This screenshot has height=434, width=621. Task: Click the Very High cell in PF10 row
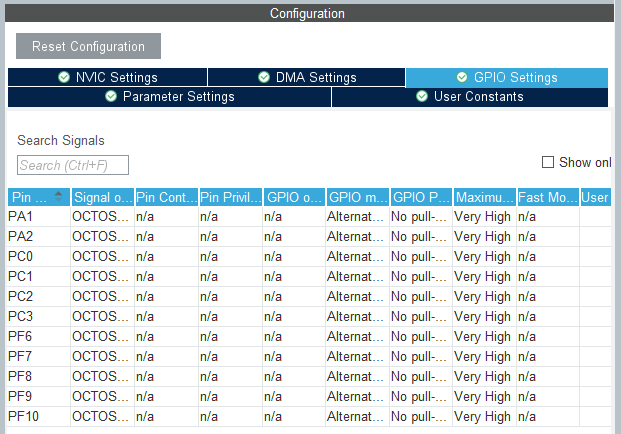[x=482, y=417]
